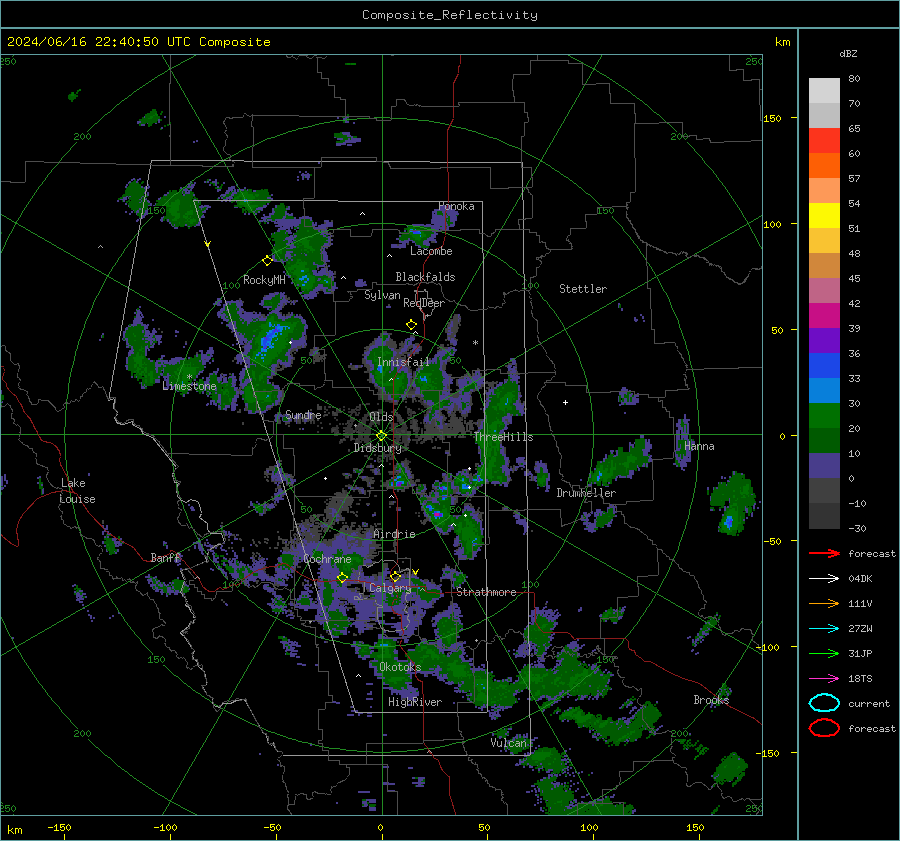Click the yellow radar-site diamond above Didsbury
The image size is (900, 841).
(x=381, y=436)
